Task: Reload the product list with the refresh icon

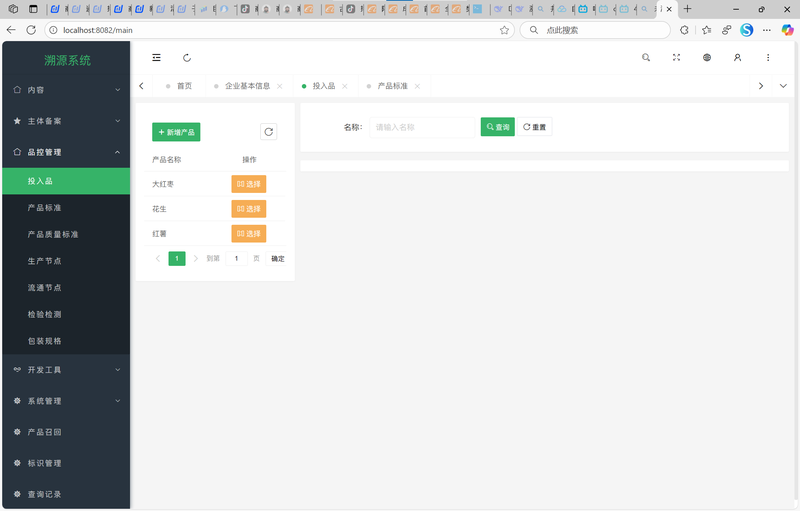Action: [x=268, y=132]
